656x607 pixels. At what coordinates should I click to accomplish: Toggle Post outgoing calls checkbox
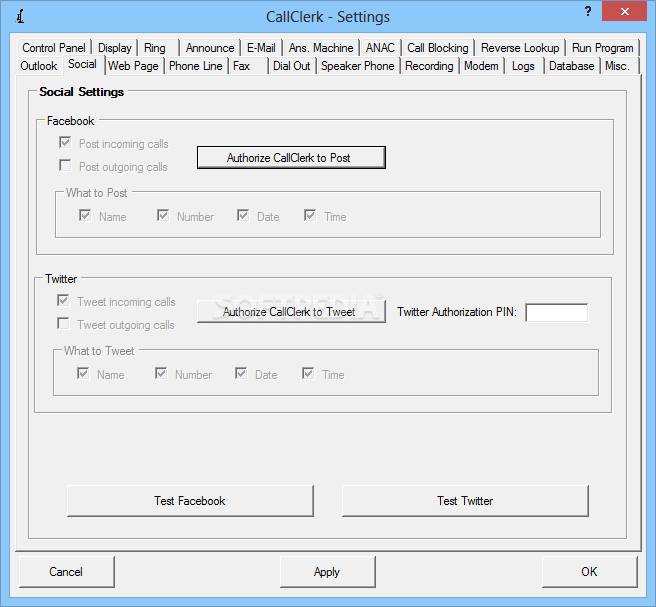point(65,165)
